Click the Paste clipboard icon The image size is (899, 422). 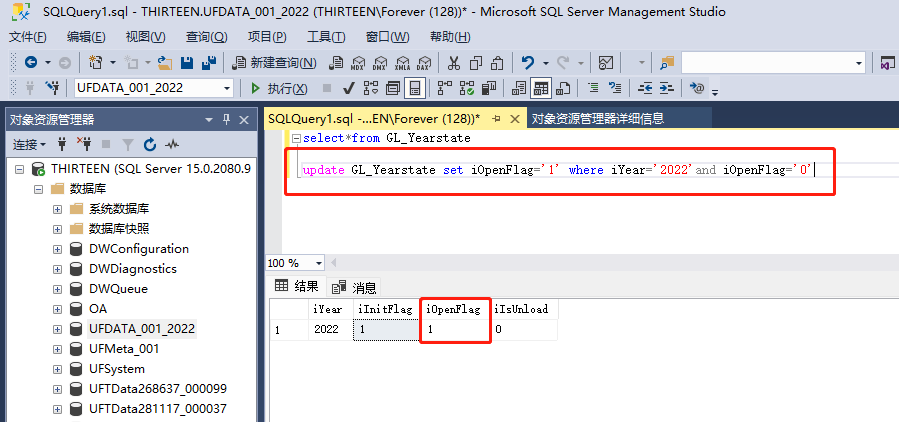(498, 62)
